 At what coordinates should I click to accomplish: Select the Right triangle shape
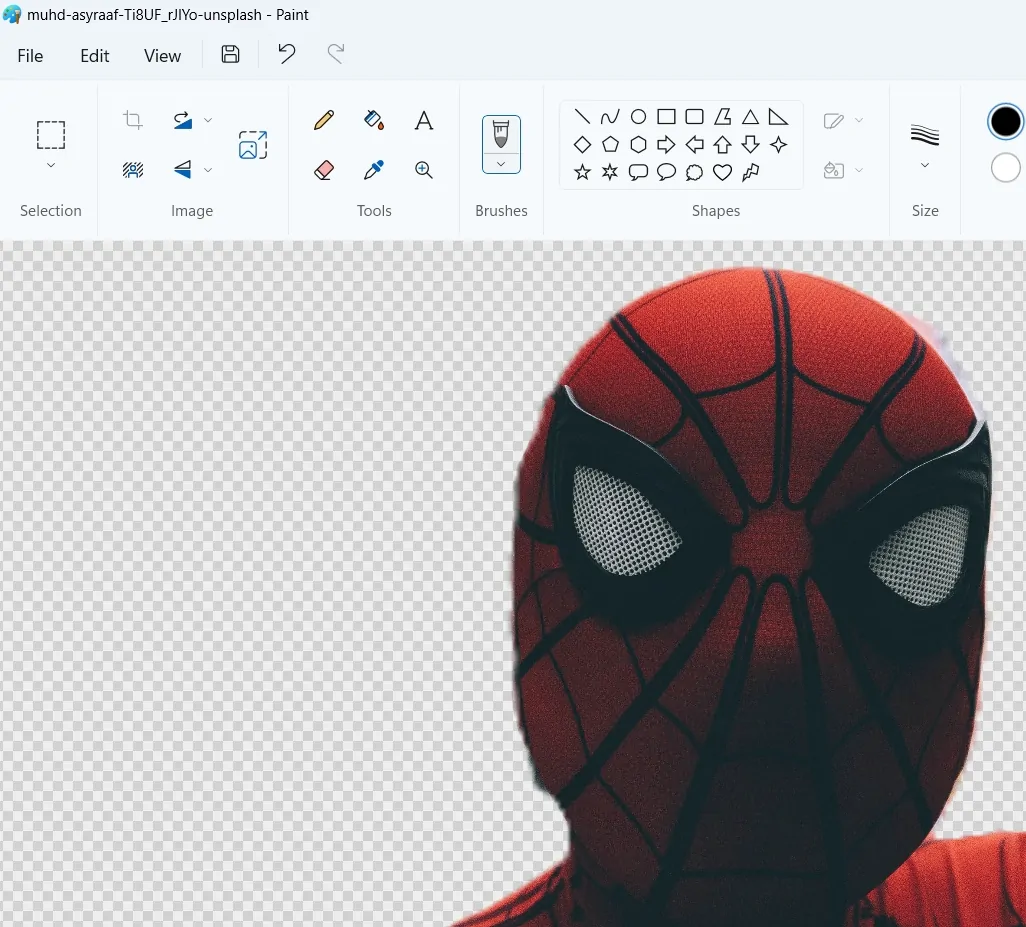click(778, 116)
